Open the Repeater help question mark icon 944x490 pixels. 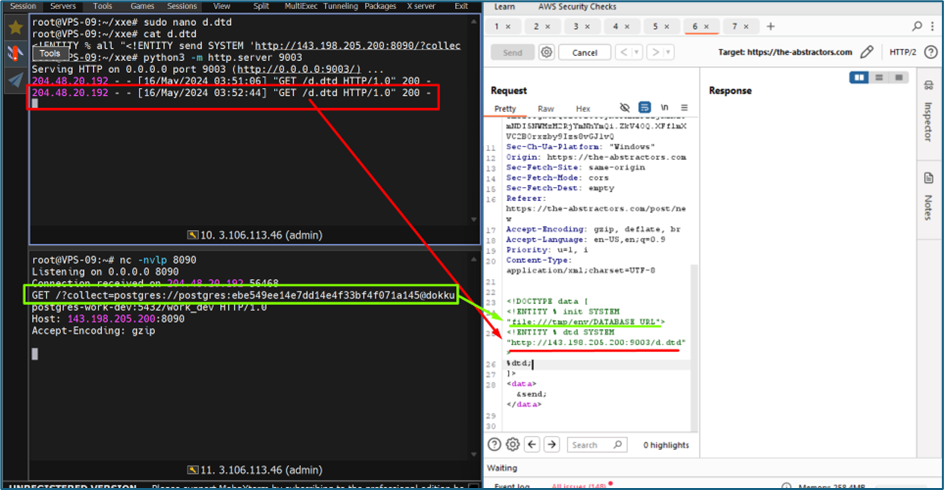click(x=931, y=52)
